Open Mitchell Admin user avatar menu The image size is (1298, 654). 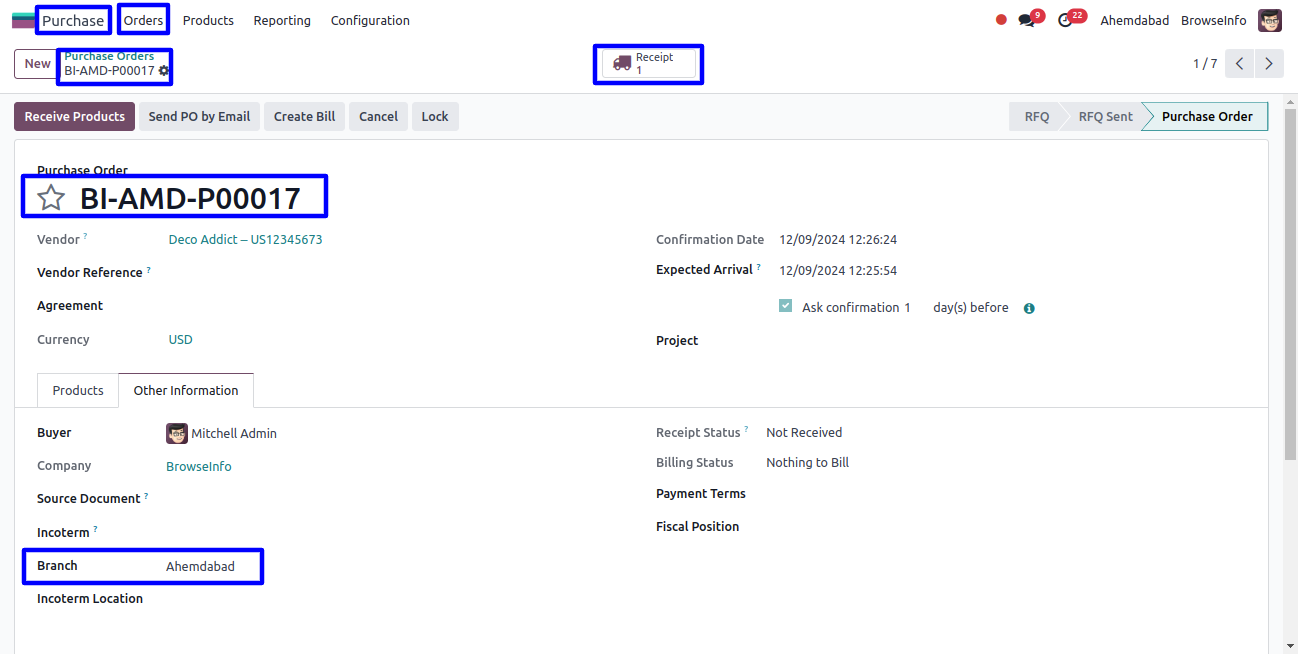pos(1269,20)
